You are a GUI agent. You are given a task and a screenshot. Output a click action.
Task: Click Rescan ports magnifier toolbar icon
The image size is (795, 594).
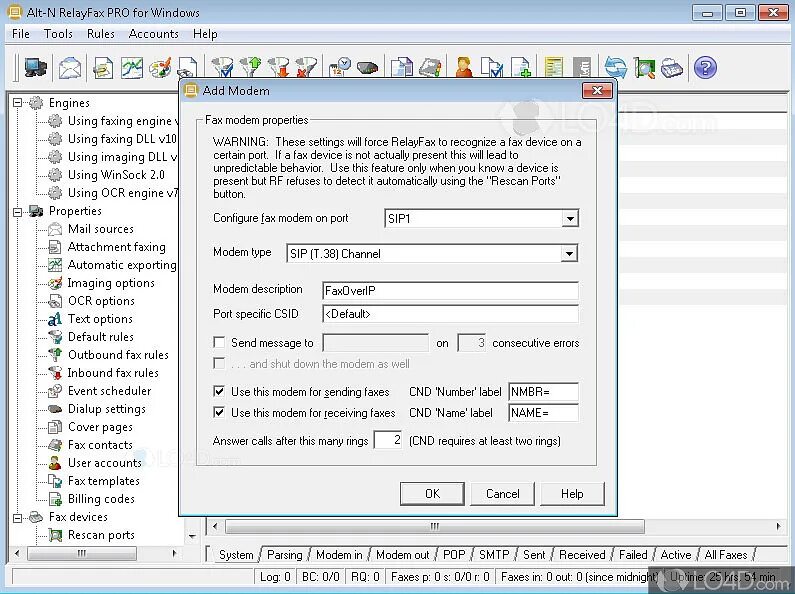point(644,67)
